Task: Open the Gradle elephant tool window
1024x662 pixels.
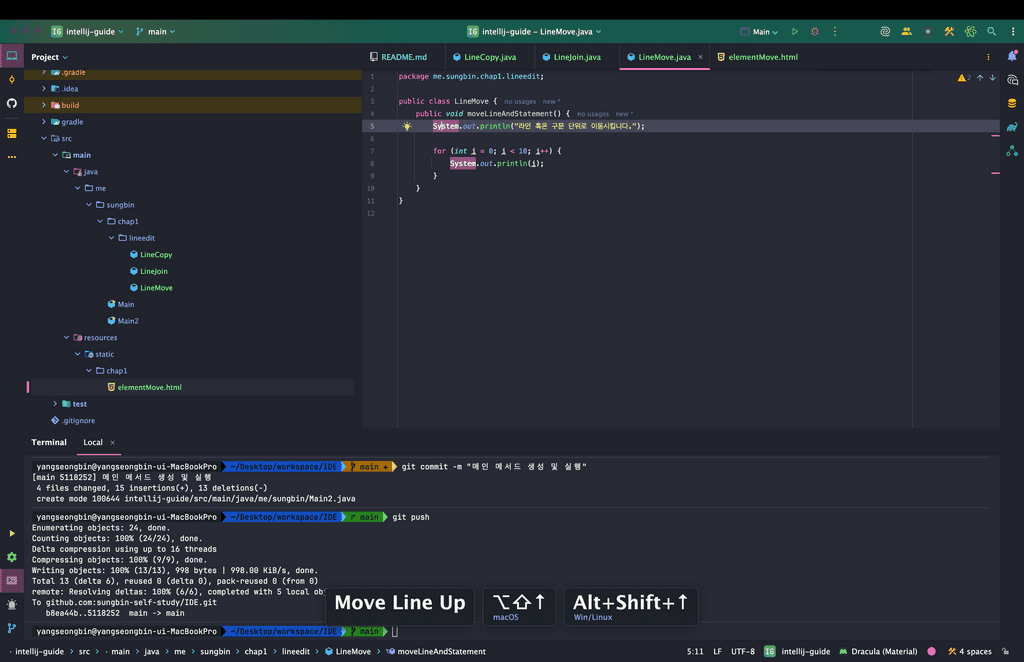Action: tap(1012, 127)
